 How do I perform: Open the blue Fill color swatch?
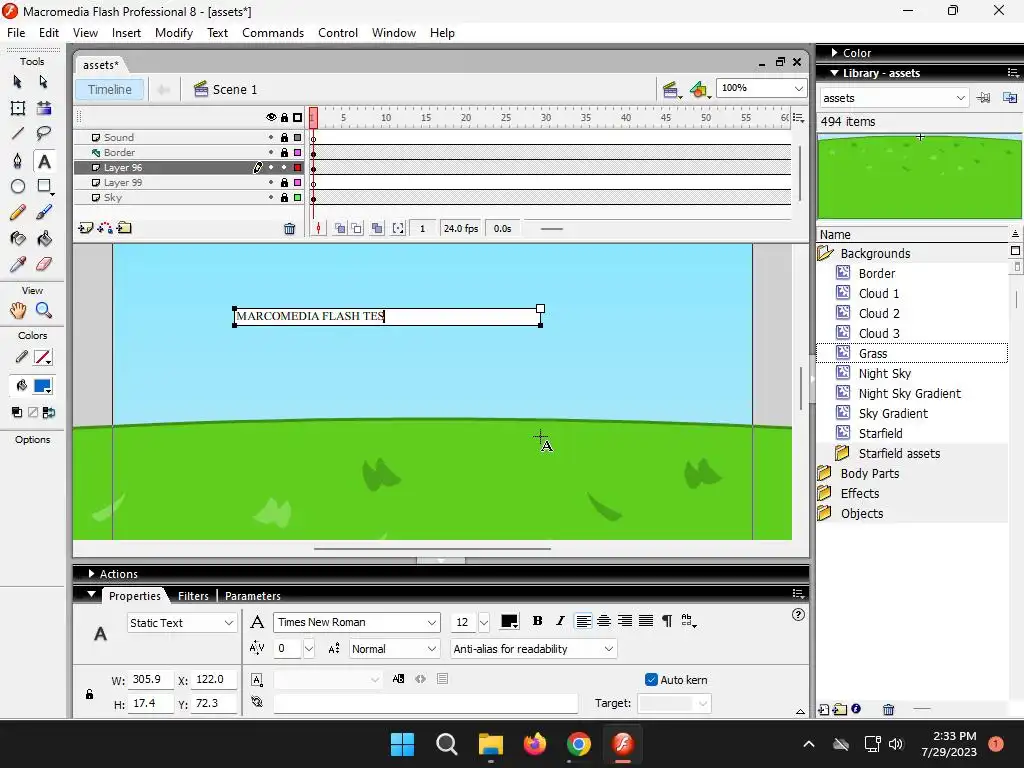coord(43,386)
